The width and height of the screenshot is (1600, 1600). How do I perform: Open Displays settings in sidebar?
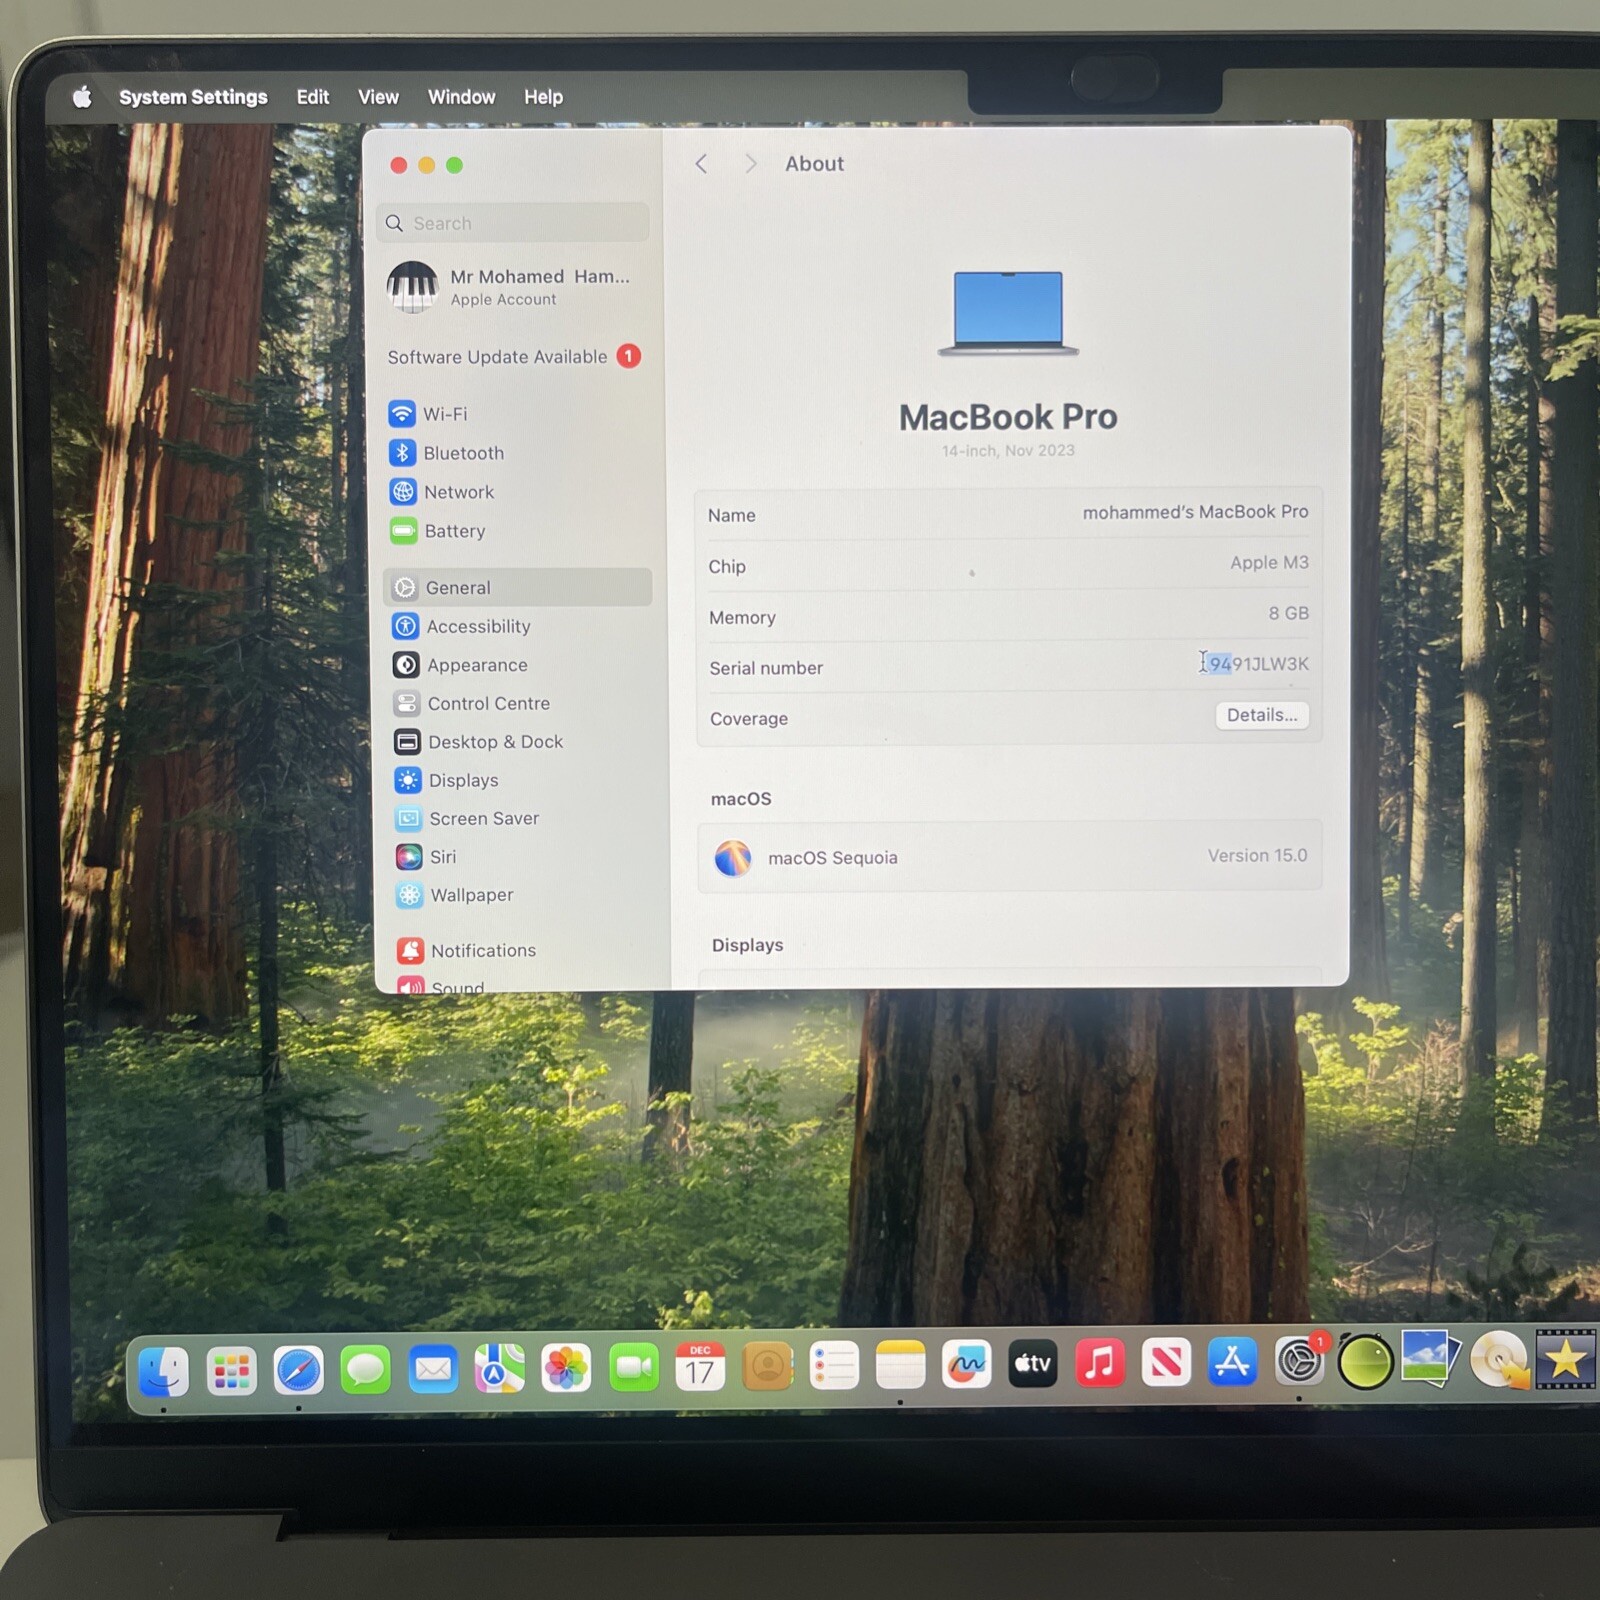click(447, 781)
